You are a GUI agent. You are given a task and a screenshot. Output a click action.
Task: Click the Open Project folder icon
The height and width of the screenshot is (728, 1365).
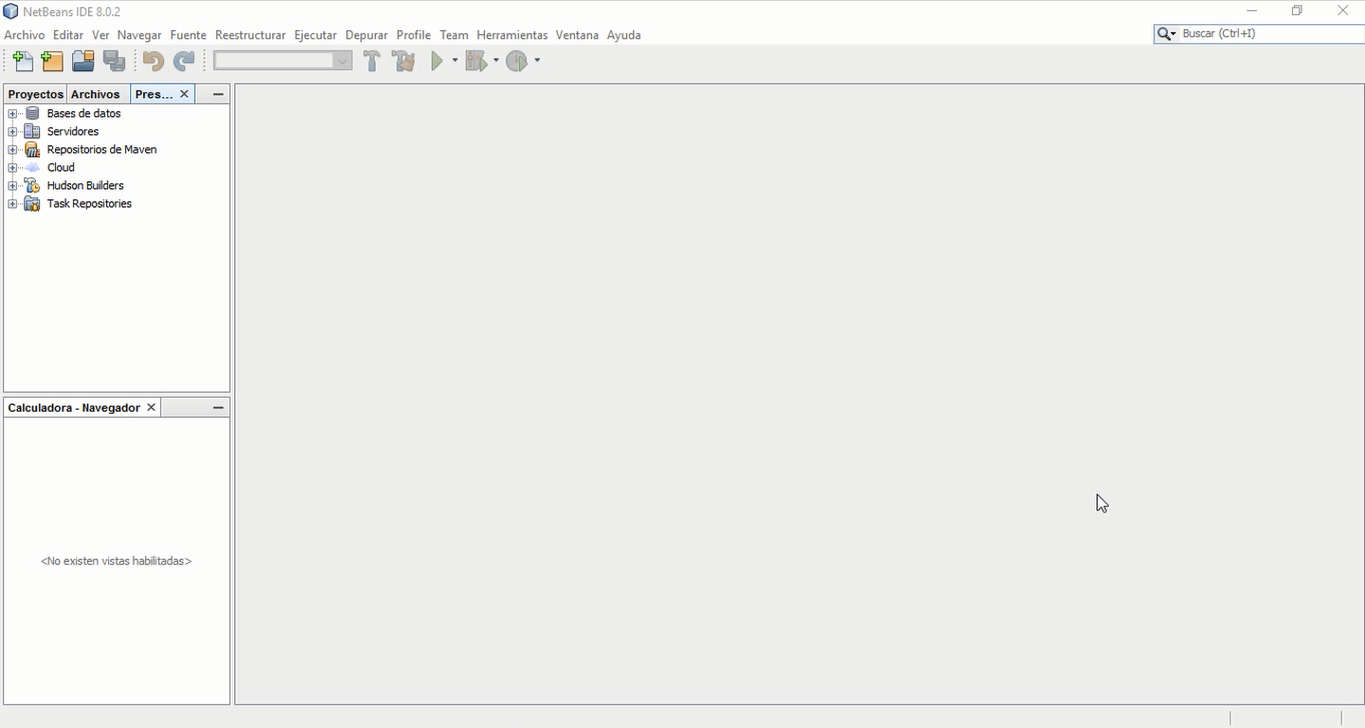tap(84, 61)
